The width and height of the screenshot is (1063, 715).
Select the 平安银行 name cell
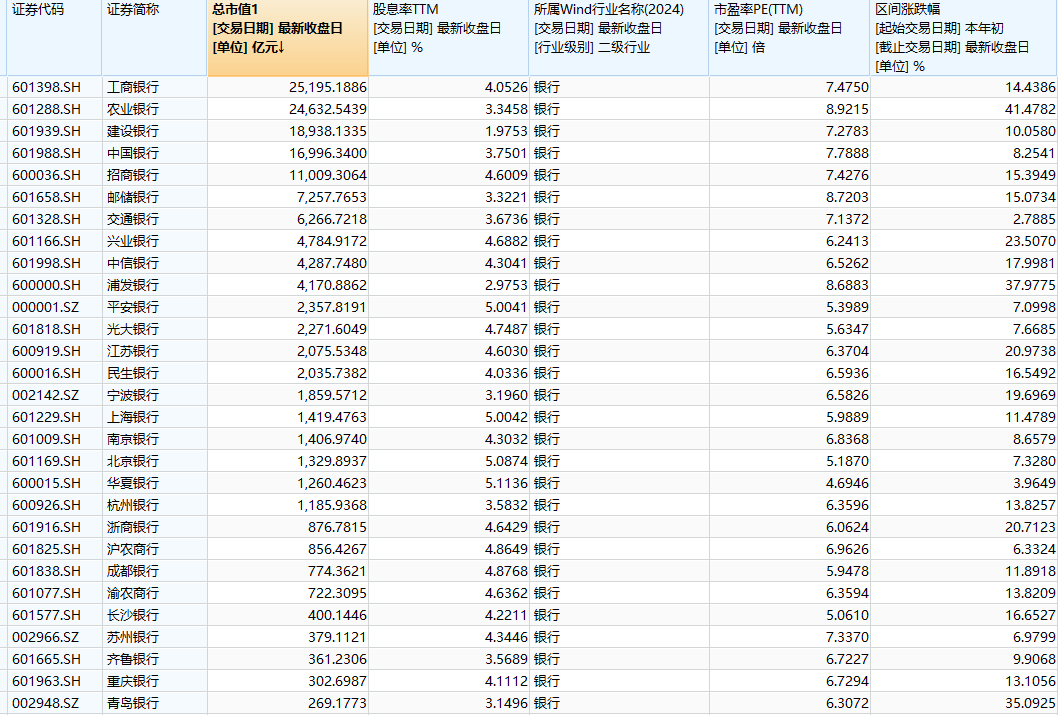[x=133, y=307]
